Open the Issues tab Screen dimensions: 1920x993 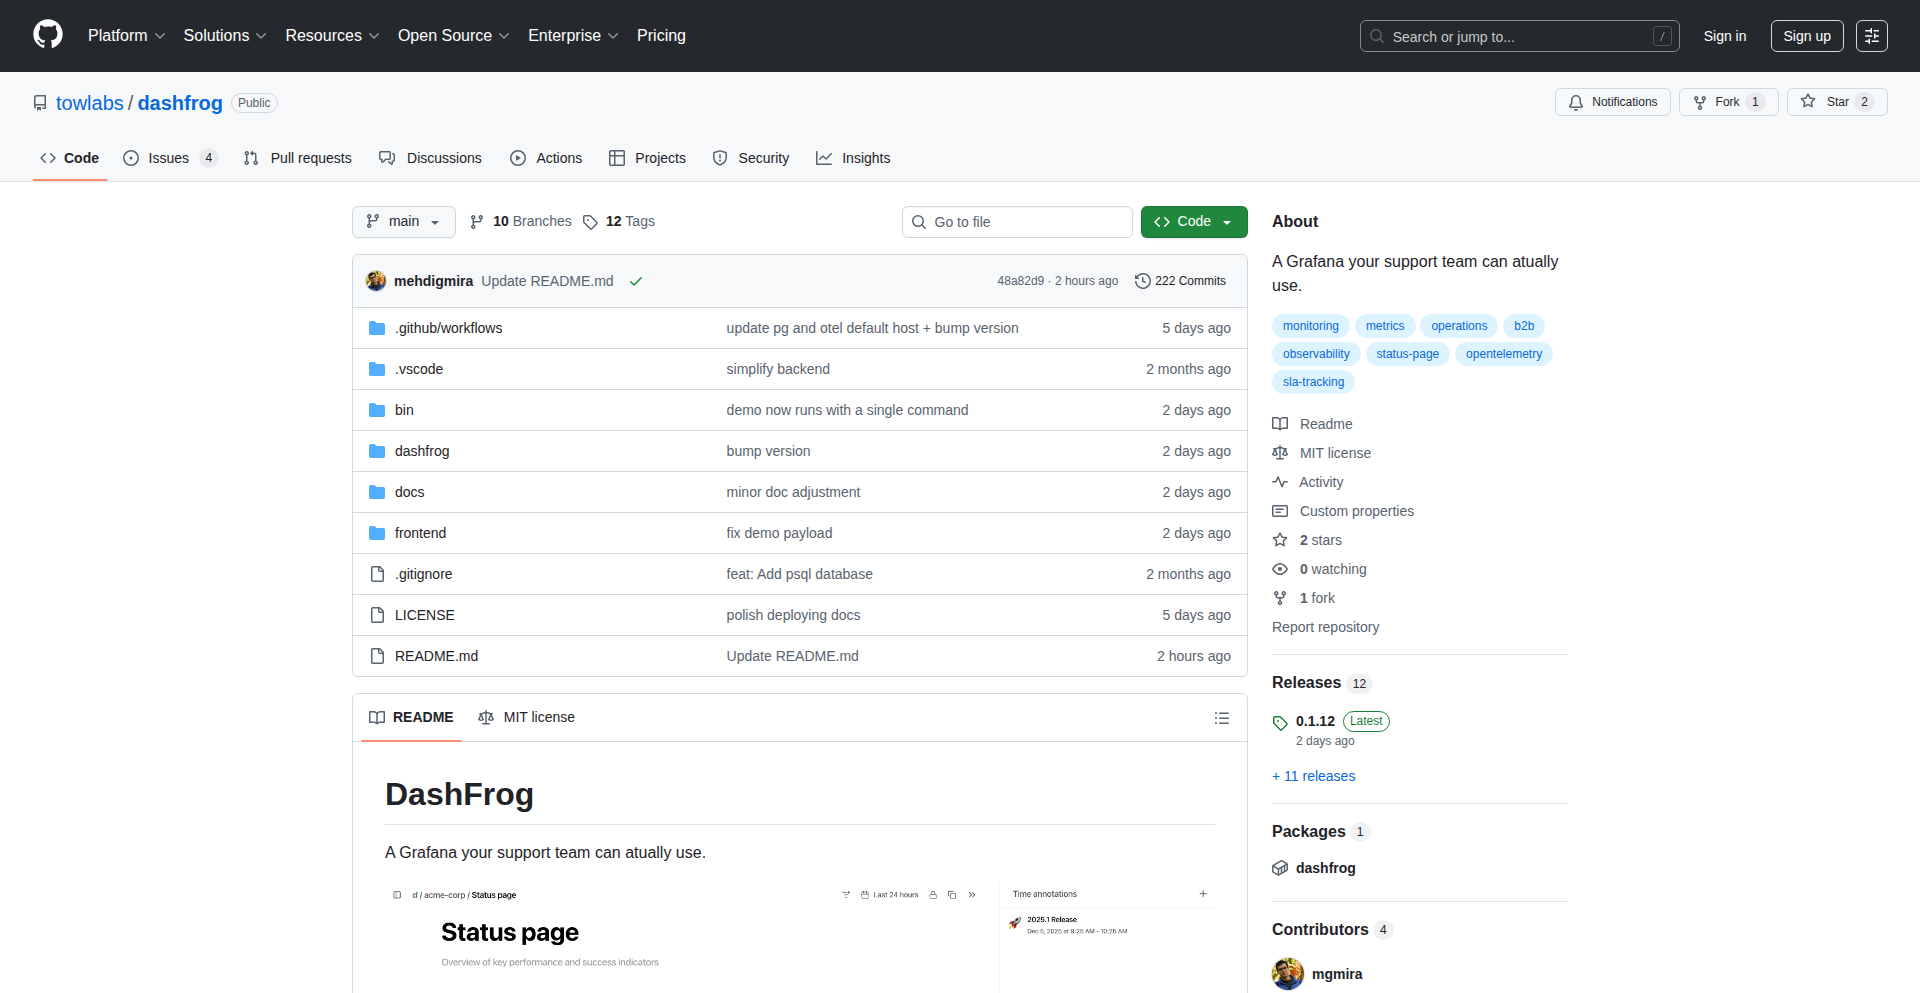[170, 158]
